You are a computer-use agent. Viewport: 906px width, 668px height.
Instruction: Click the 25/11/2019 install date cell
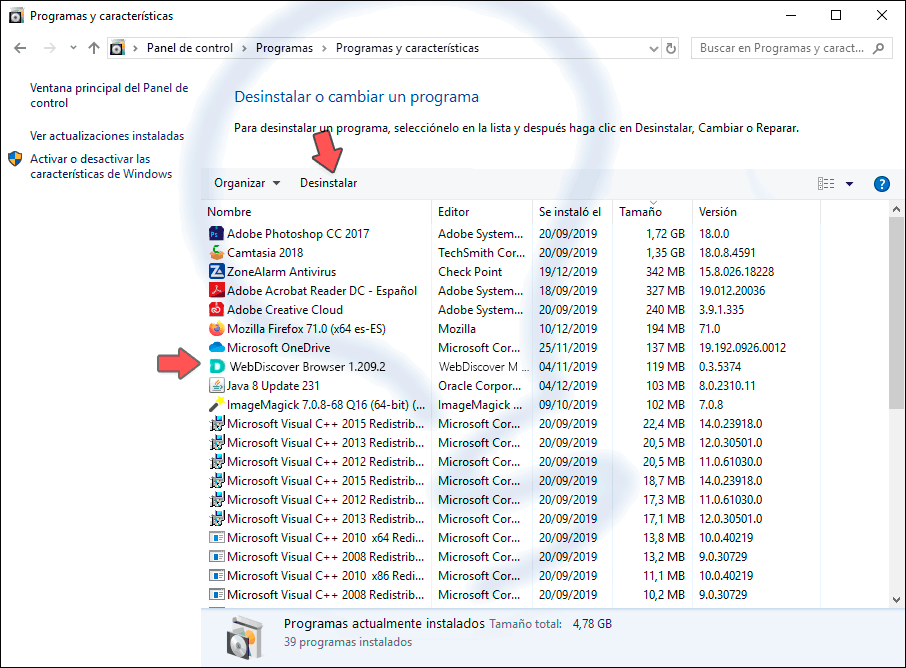click(x=568, y=348)
